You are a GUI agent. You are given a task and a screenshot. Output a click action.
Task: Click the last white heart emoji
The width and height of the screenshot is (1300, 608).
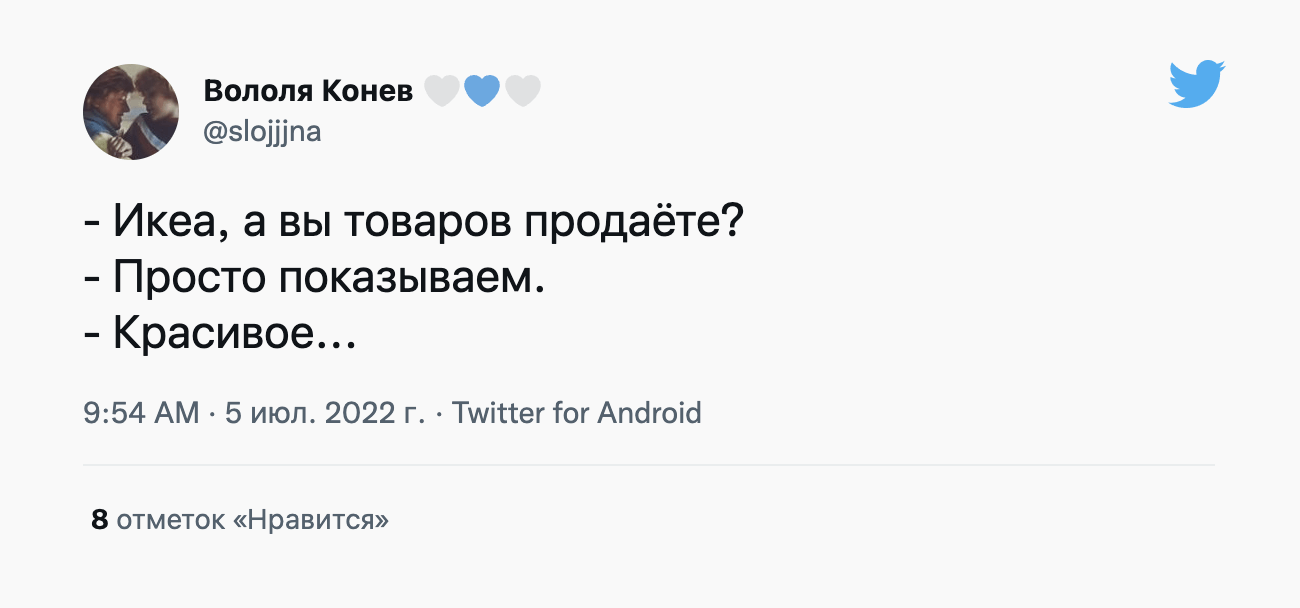(x=523, y=92)
